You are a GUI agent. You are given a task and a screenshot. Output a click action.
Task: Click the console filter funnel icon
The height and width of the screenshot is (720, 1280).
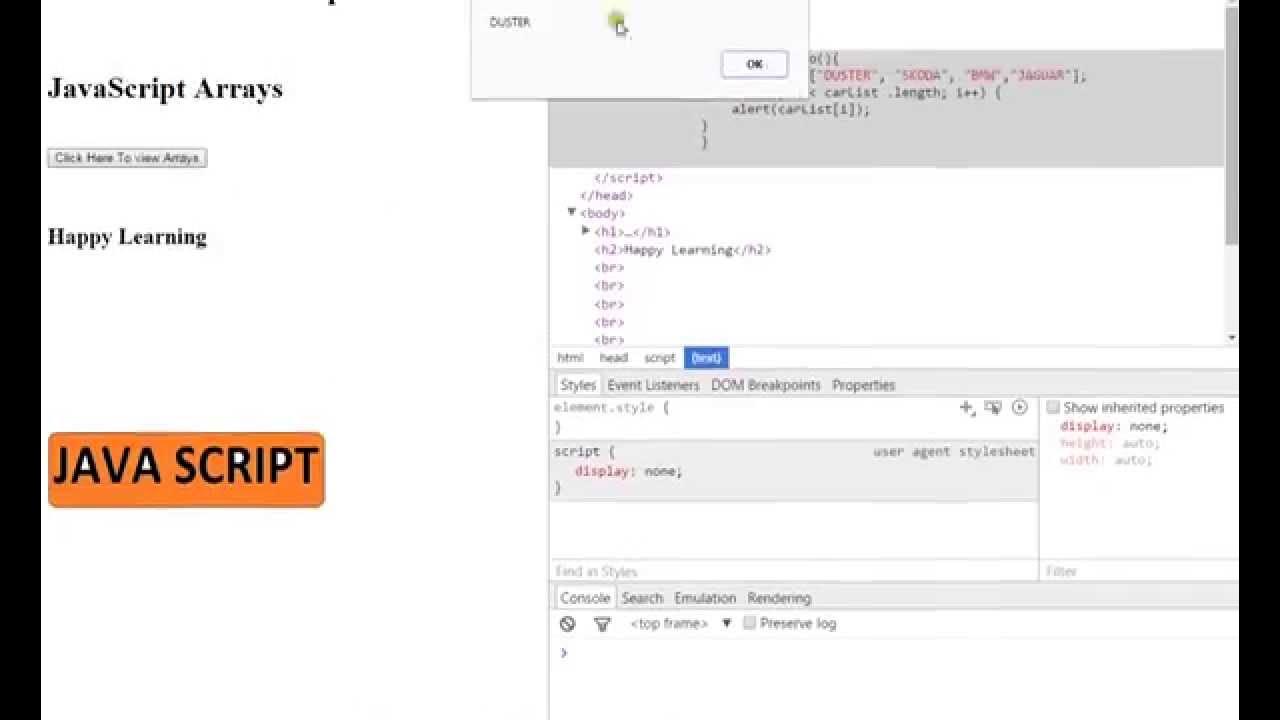point(602,624)
